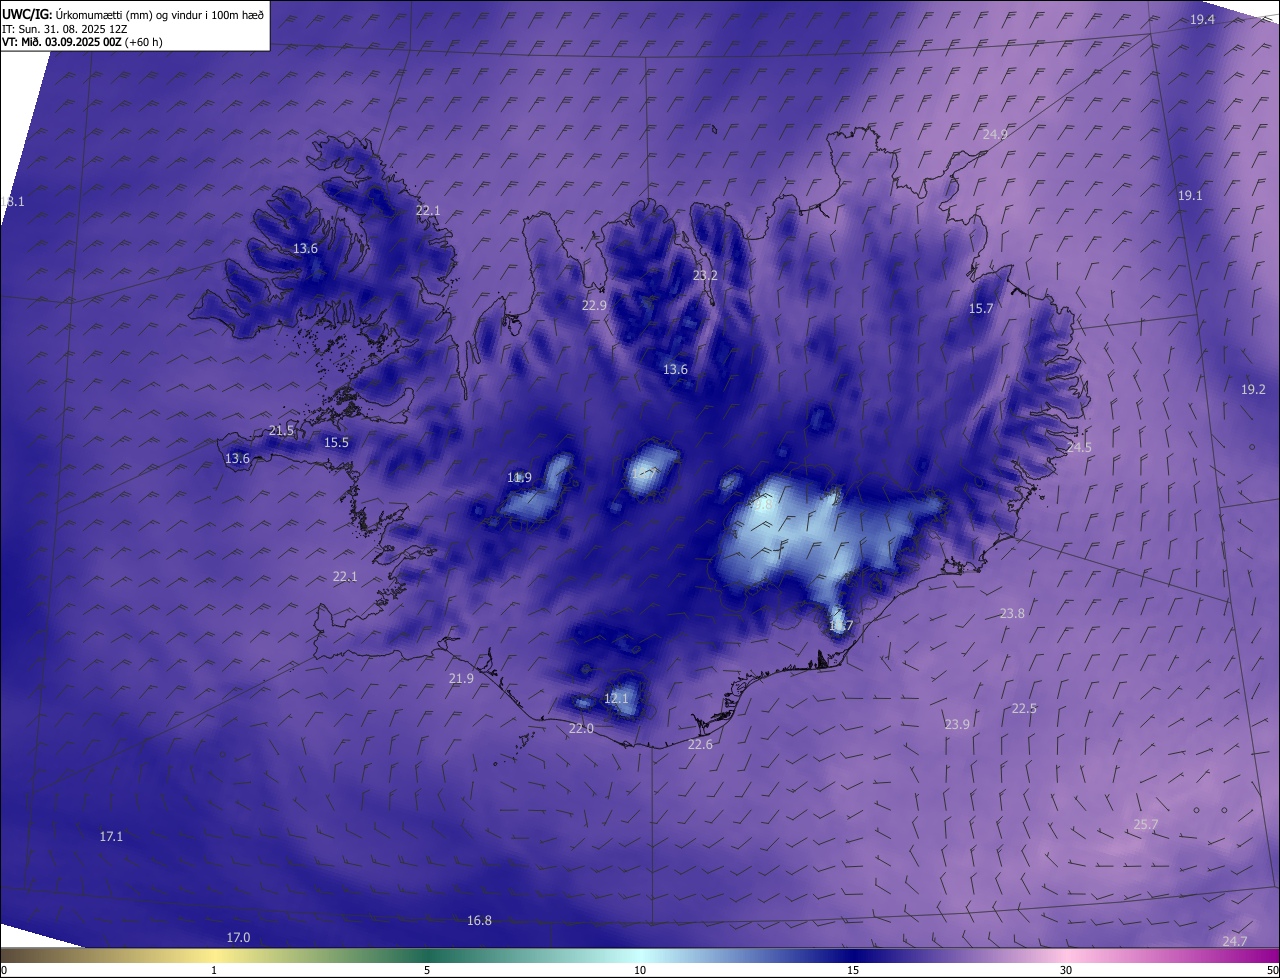The width and height of the screenshot is (1280, 978).
Task: Click the 11.9 label over the pale glacier patch
Action: 519,478
